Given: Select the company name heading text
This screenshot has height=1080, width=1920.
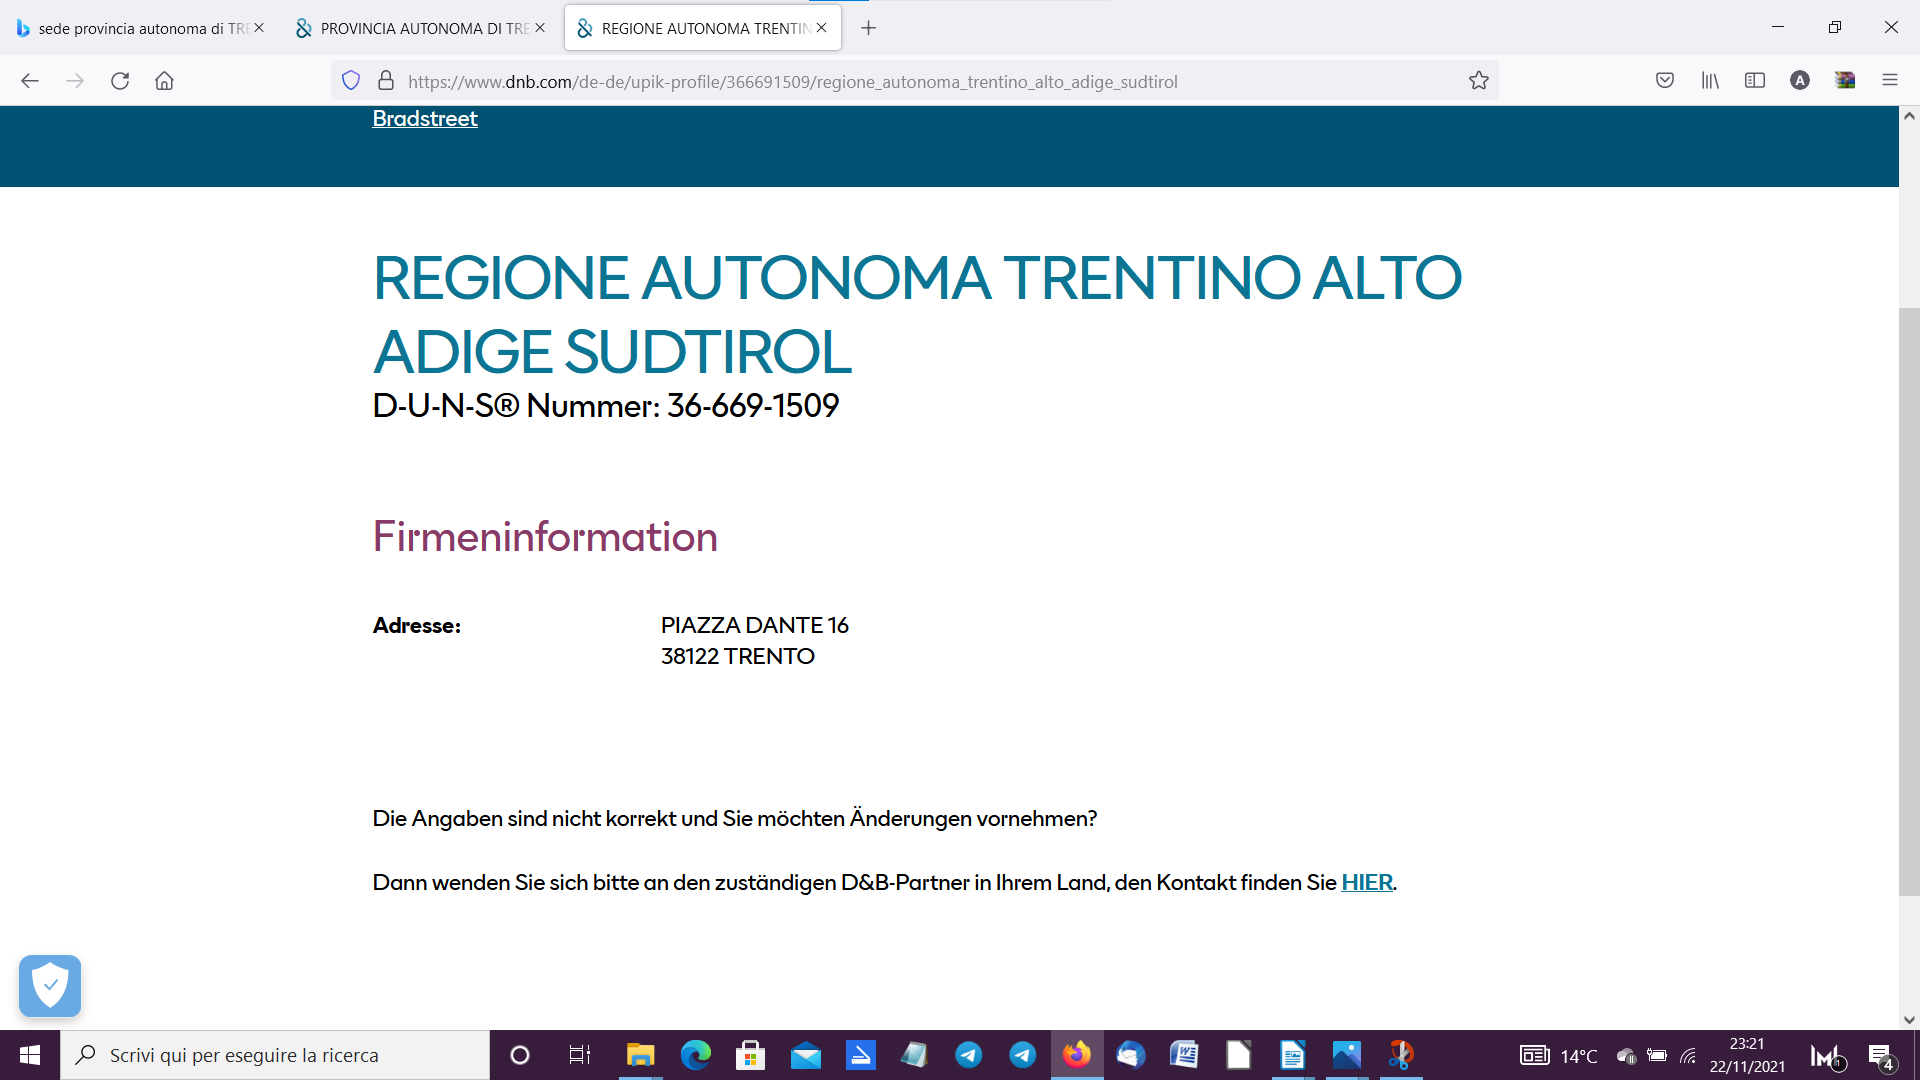Looking at the screenshot, I should [917, 314].
